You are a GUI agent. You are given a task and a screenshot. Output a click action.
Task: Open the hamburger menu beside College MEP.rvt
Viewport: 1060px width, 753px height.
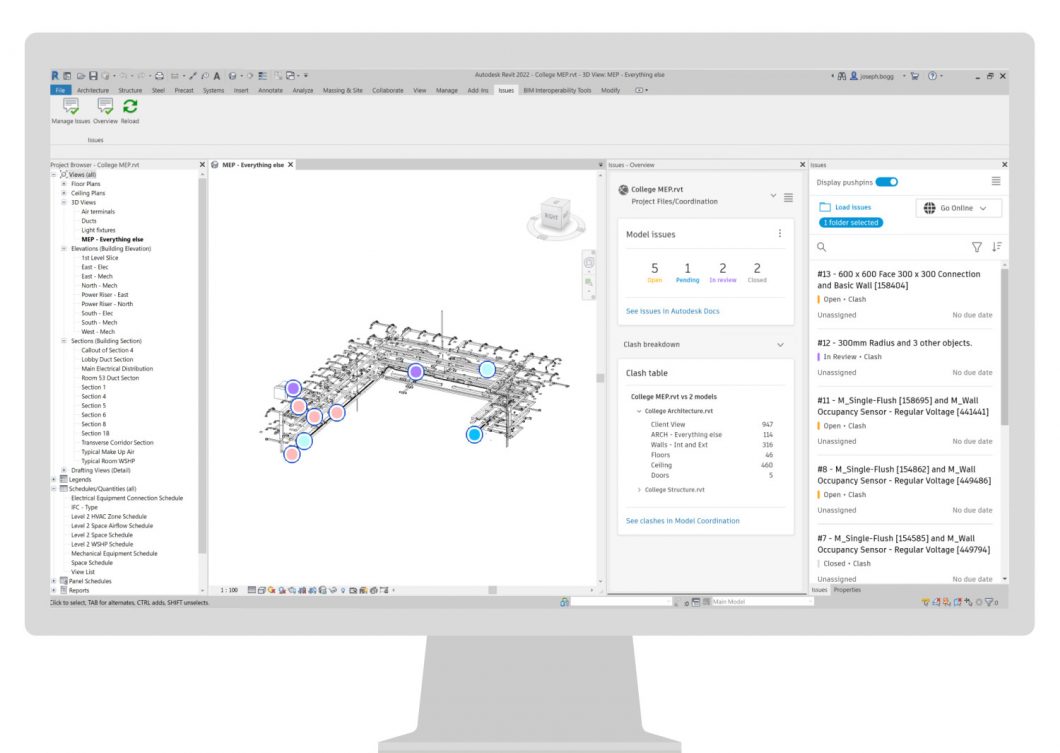pos(788,197)
